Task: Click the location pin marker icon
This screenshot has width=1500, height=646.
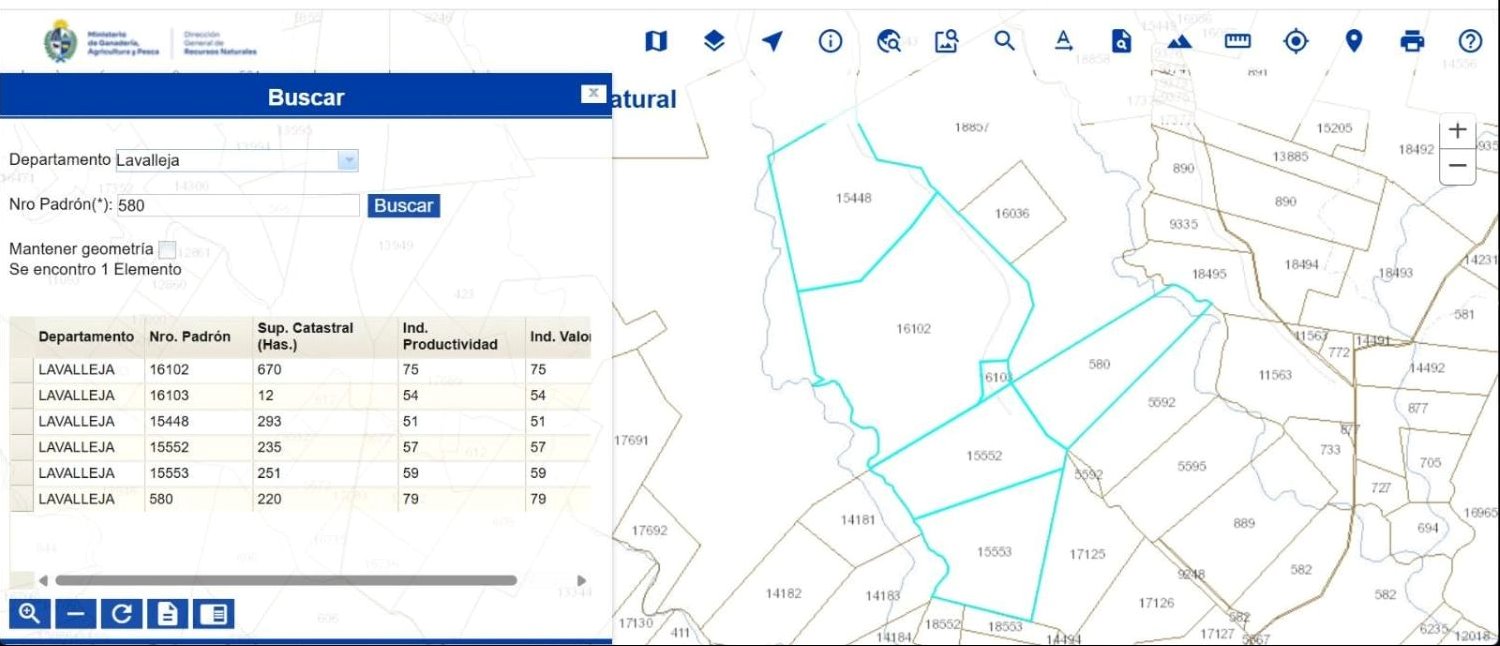Action: click(x=1354, y=41)
